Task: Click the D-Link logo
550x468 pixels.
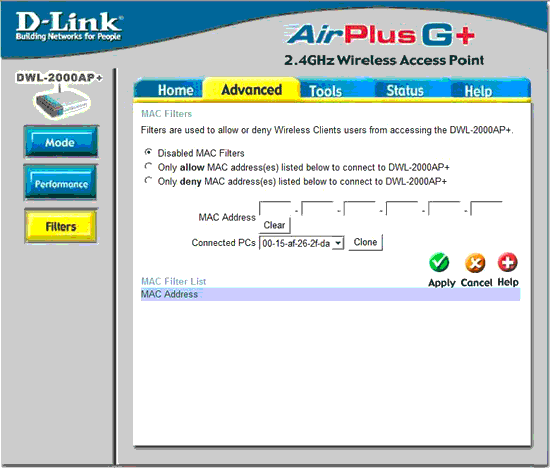Action: click(69, 26)
